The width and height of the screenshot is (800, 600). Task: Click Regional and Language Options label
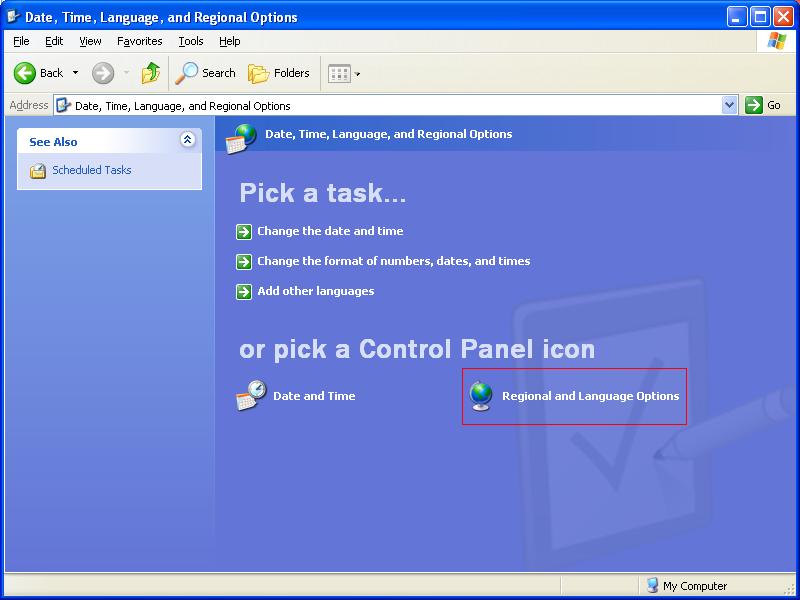click(591, 396)
